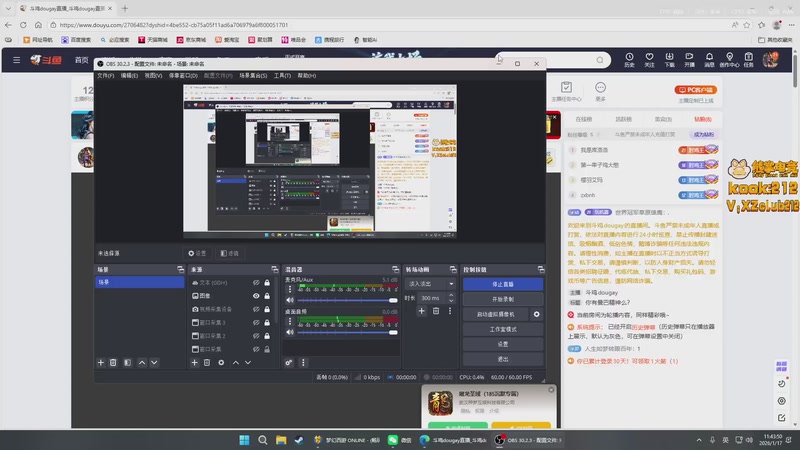Open Douyu viewing history icon
800x450 pixels.
click(x=629, y=60)
